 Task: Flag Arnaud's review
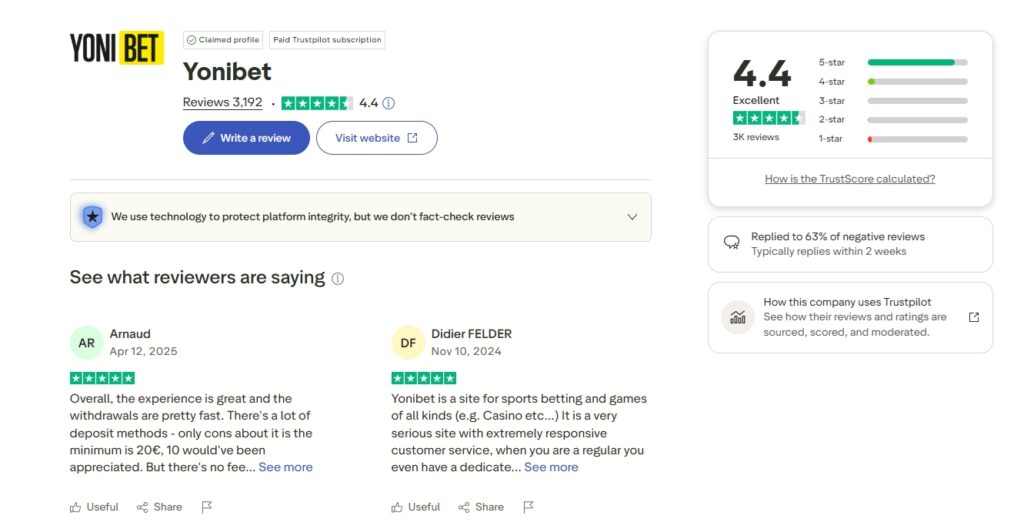coord(207,507)
